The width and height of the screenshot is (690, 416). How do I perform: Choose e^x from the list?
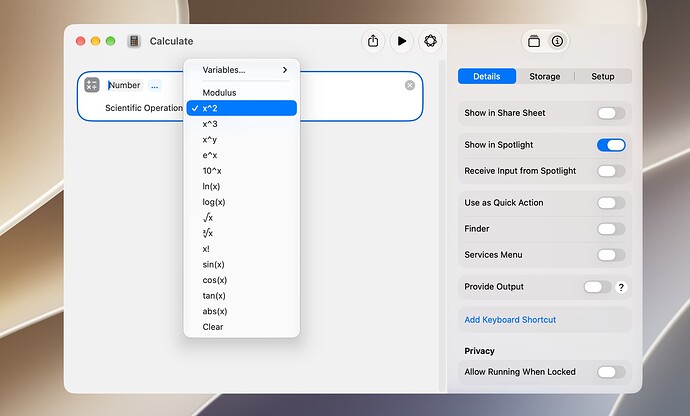pos(242,155)
